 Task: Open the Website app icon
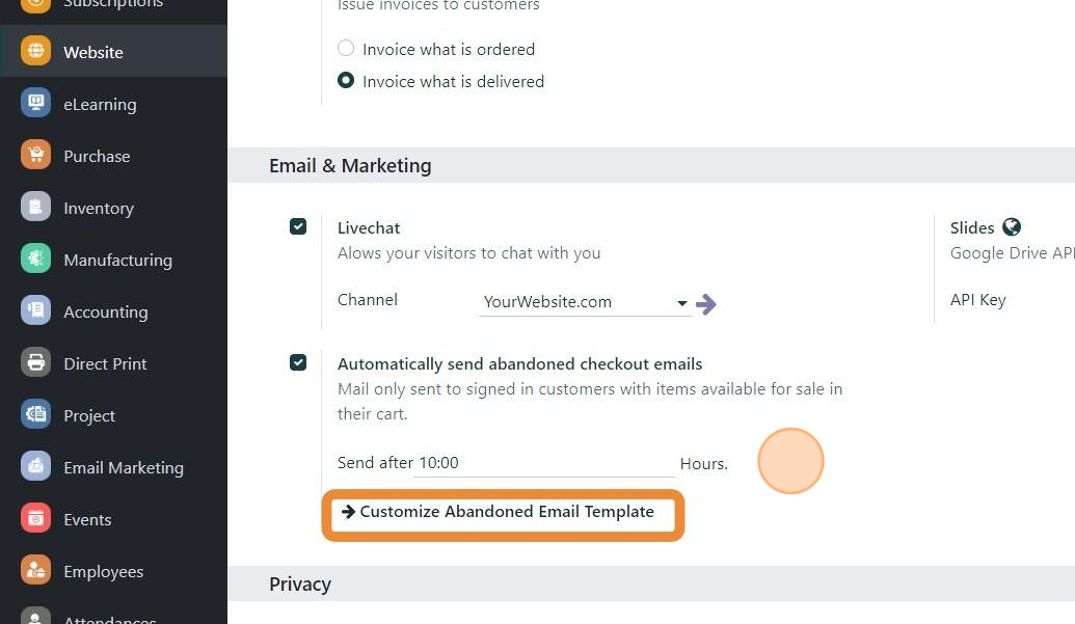pos(36,52)
